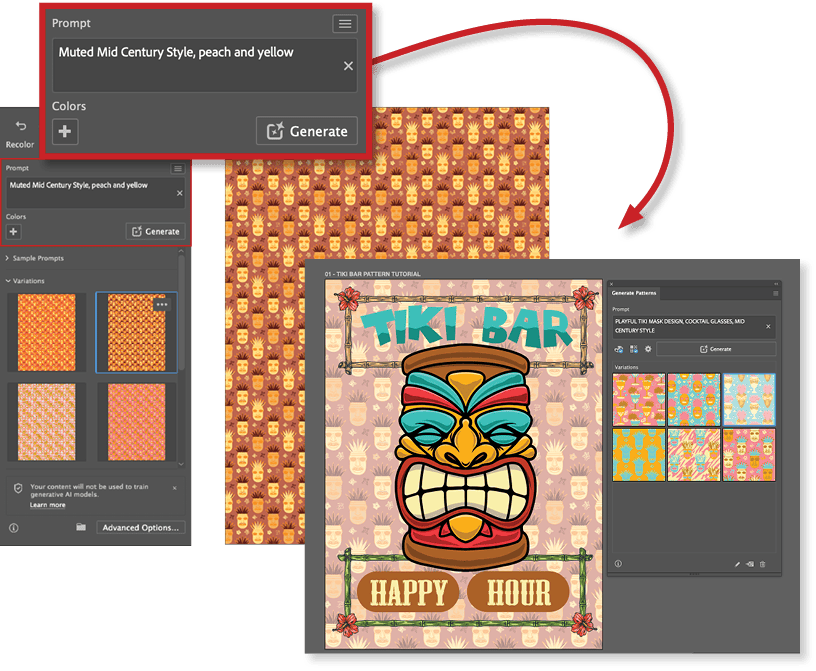Open the Learn more link
This screenshot has height=671, width=816.
(47, 505)
